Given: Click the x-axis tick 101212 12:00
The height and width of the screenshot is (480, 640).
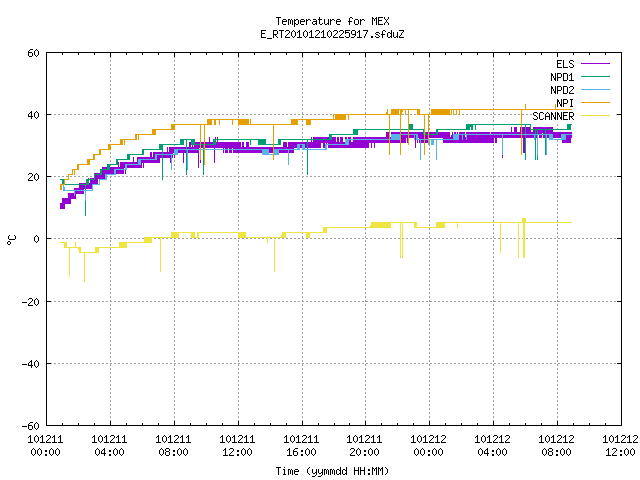Looking at the screenshot, I should tap(620, 446).
